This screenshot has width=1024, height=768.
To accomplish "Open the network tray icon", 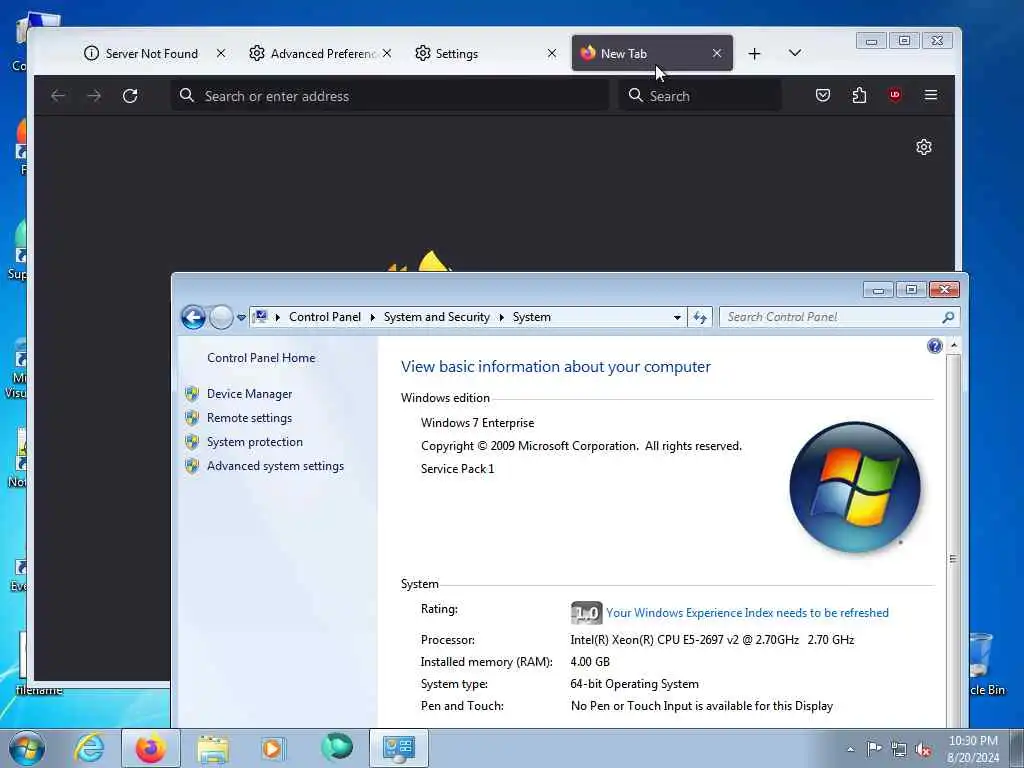I will tap(899, 750).
